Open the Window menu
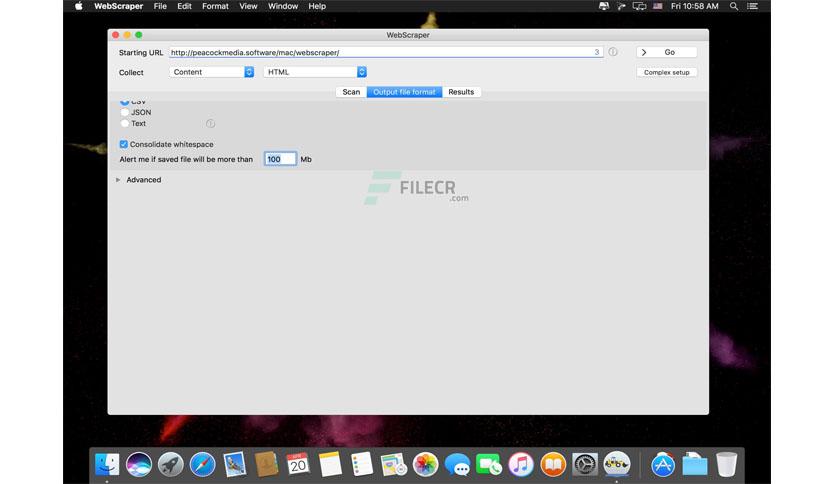 click(283, 6)
